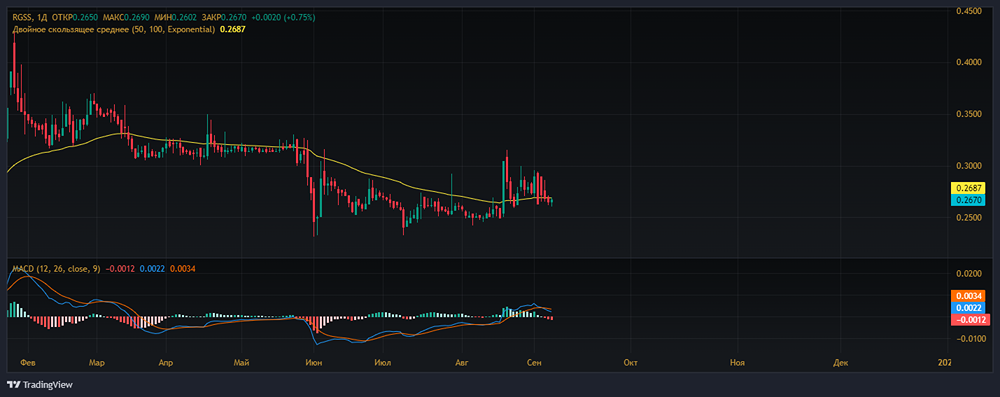Click the Ноя label on time axis
1000x397 pixels.
pyautogui.click(x=737, y=363)
